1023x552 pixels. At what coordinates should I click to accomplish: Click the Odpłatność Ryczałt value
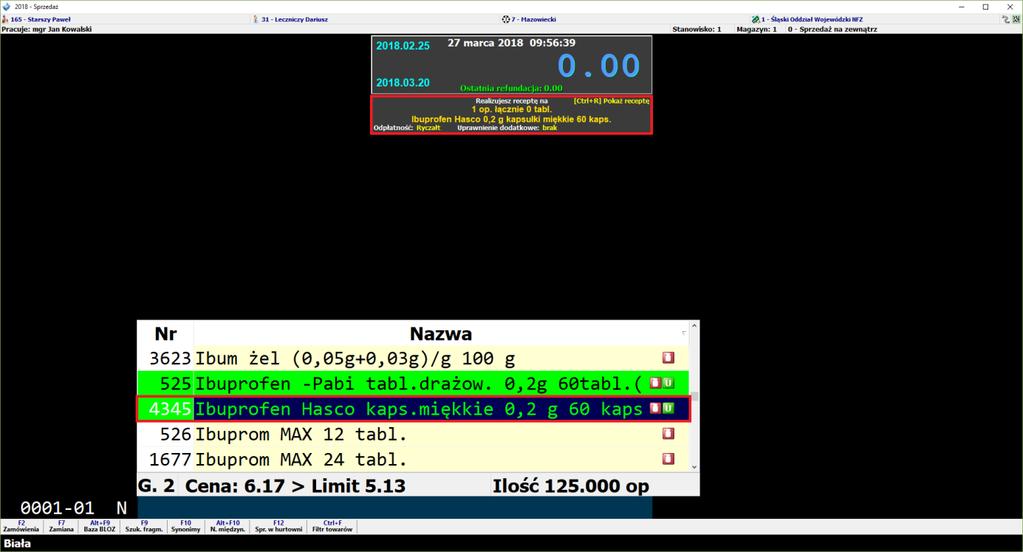[428, 128]
